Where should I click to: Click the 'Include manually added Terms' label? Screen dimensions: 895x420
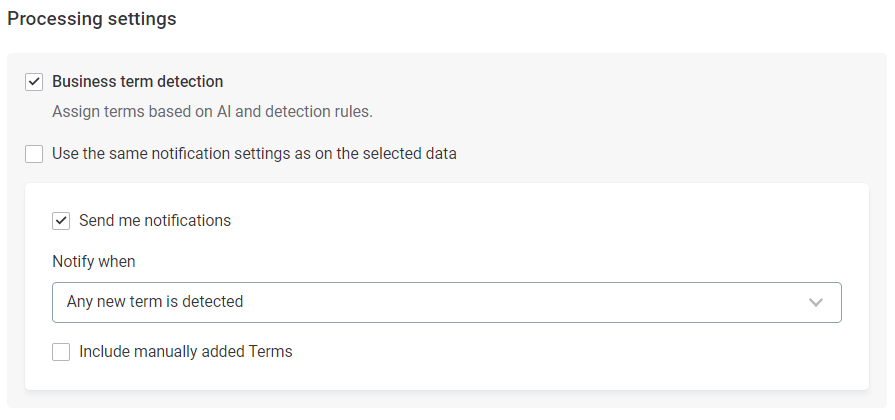pyautogui.click(x=185, y=352)
